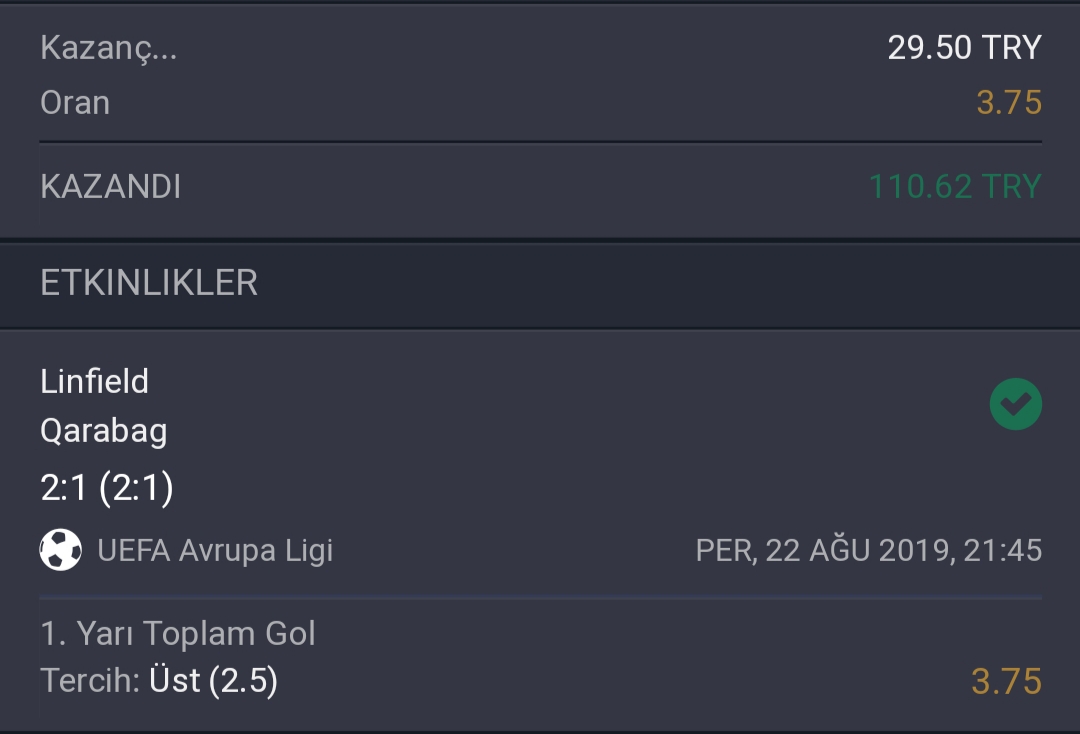The height and width of the screenshot is (734, 1080).
Task: Click the Tercih: Üst (2.5) selection
Action: [159, 680]
